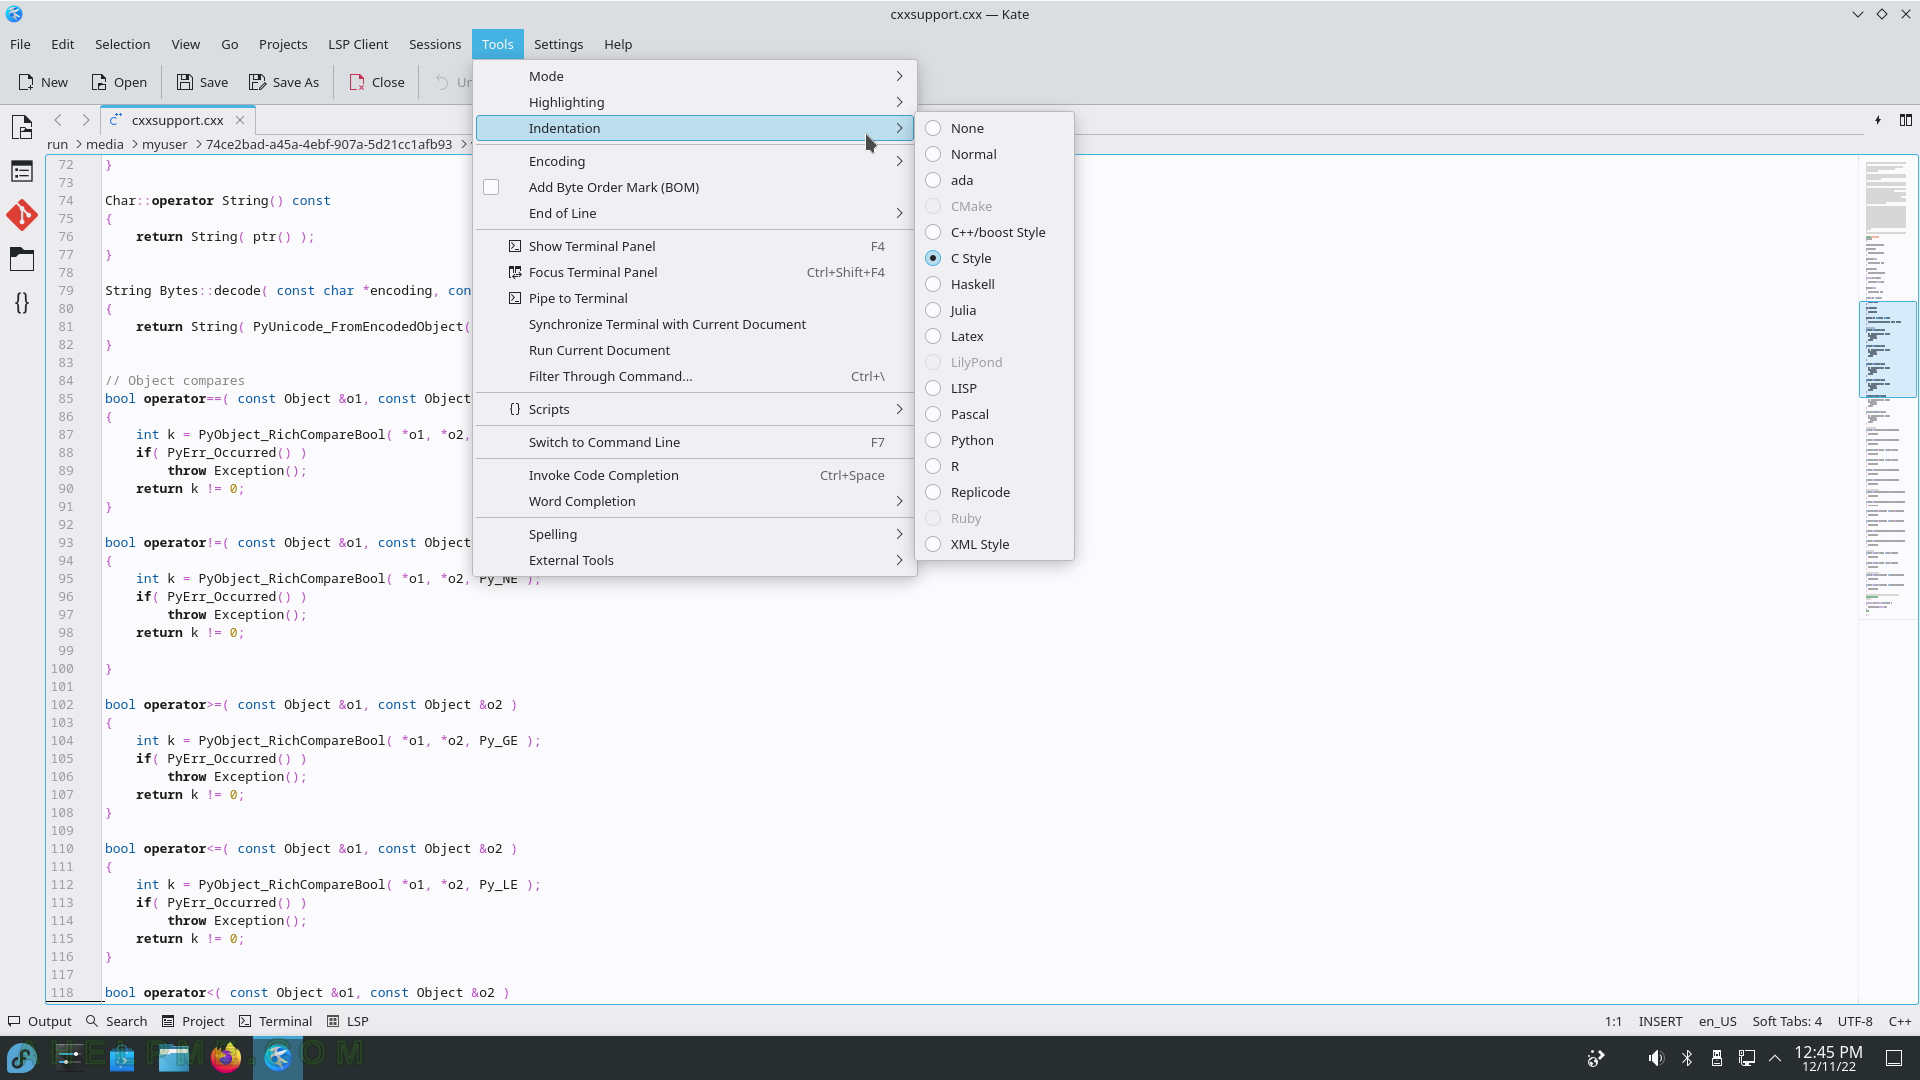Expand the Word Completion submenu

pyautogui.click(x=695, y=501)
